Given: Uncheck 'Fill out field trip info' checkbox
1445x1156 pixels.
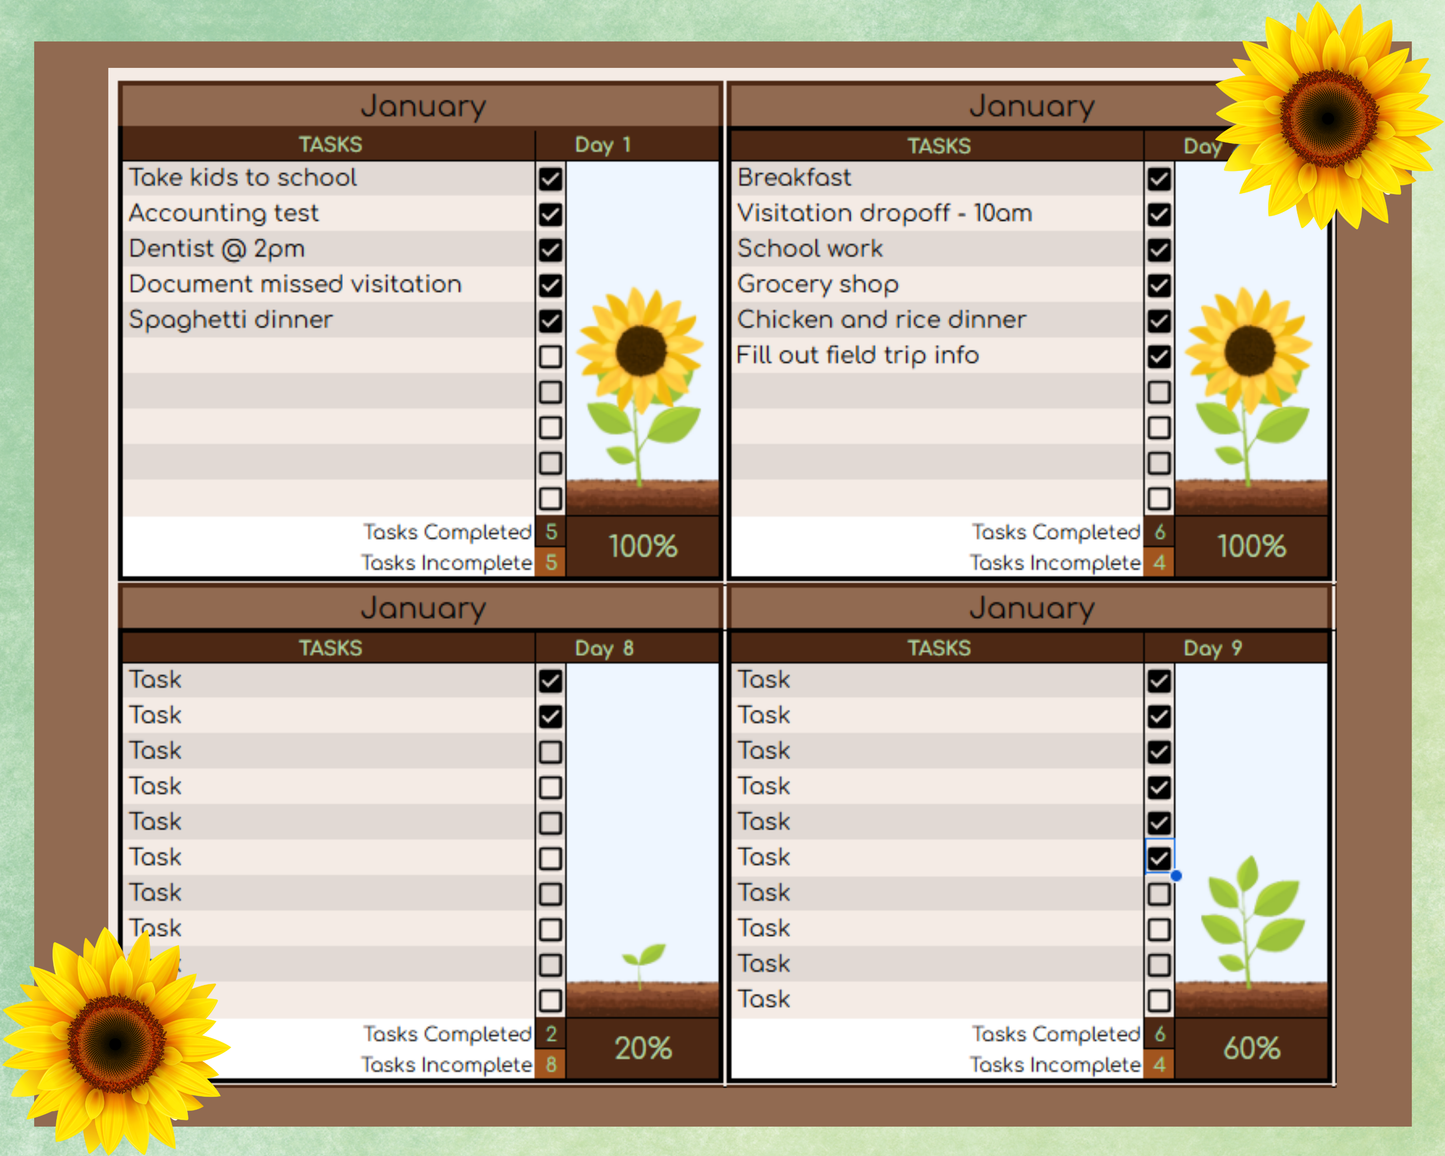Looking at the screenshot, I should 1159,356.
